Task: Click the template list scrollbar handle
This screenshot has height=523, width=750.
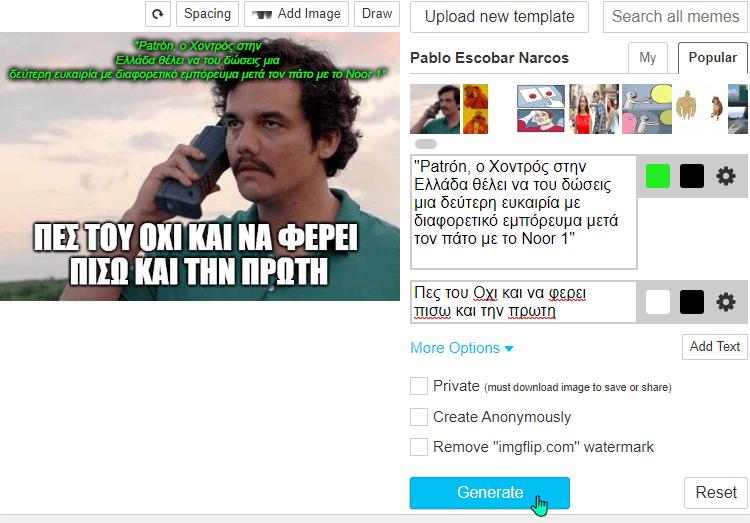Action: coord(426,144)
